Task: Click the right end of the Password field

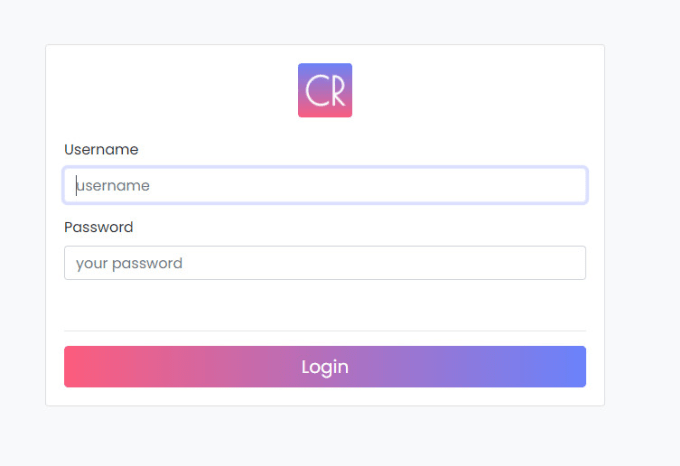Action: coord(570,263)
